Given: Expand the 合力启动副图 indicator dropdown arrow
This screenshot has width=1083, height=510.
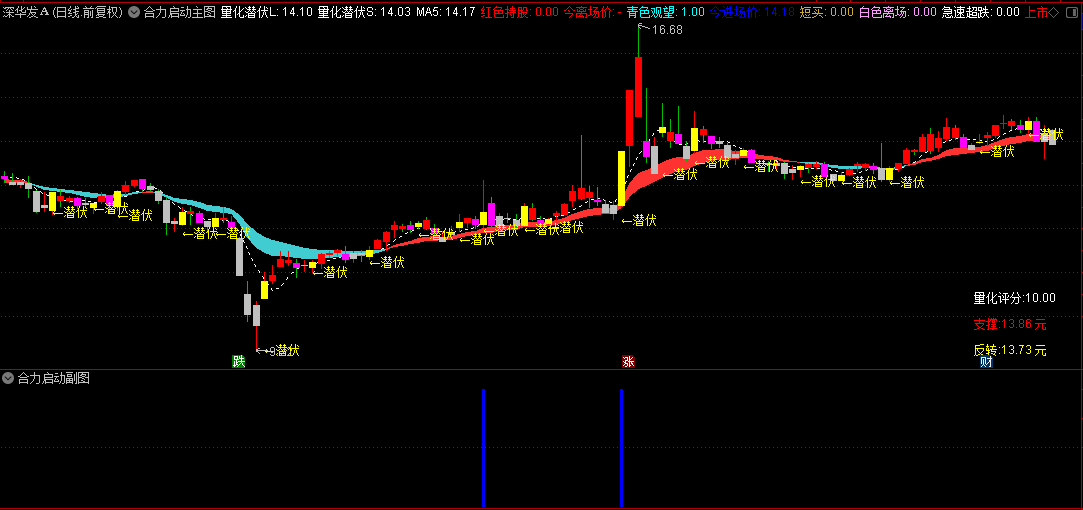Looking at the screenshot, I should [8, 378].
